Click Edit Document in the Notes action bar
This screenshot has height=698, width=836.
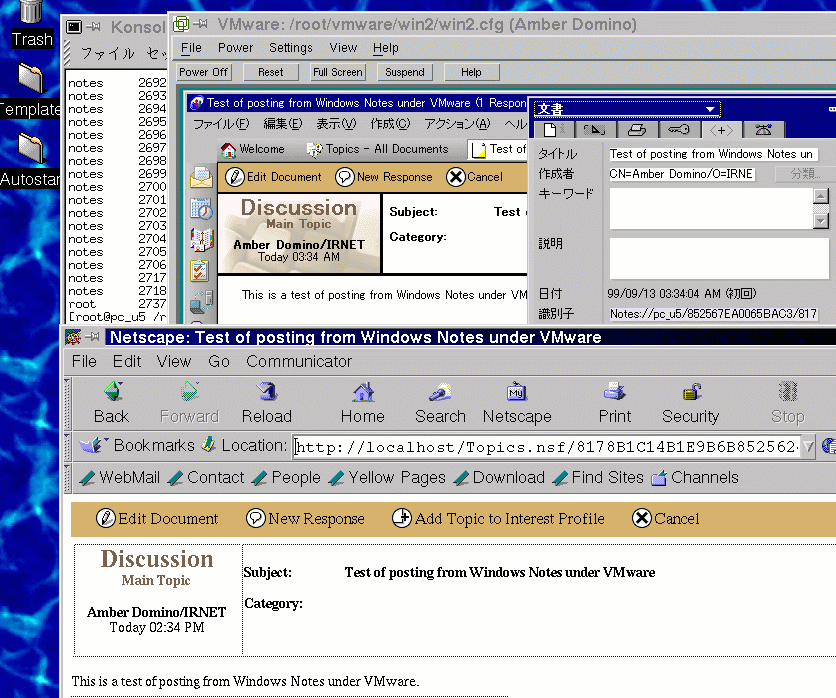pyautogui.click(x=273, y=177)
